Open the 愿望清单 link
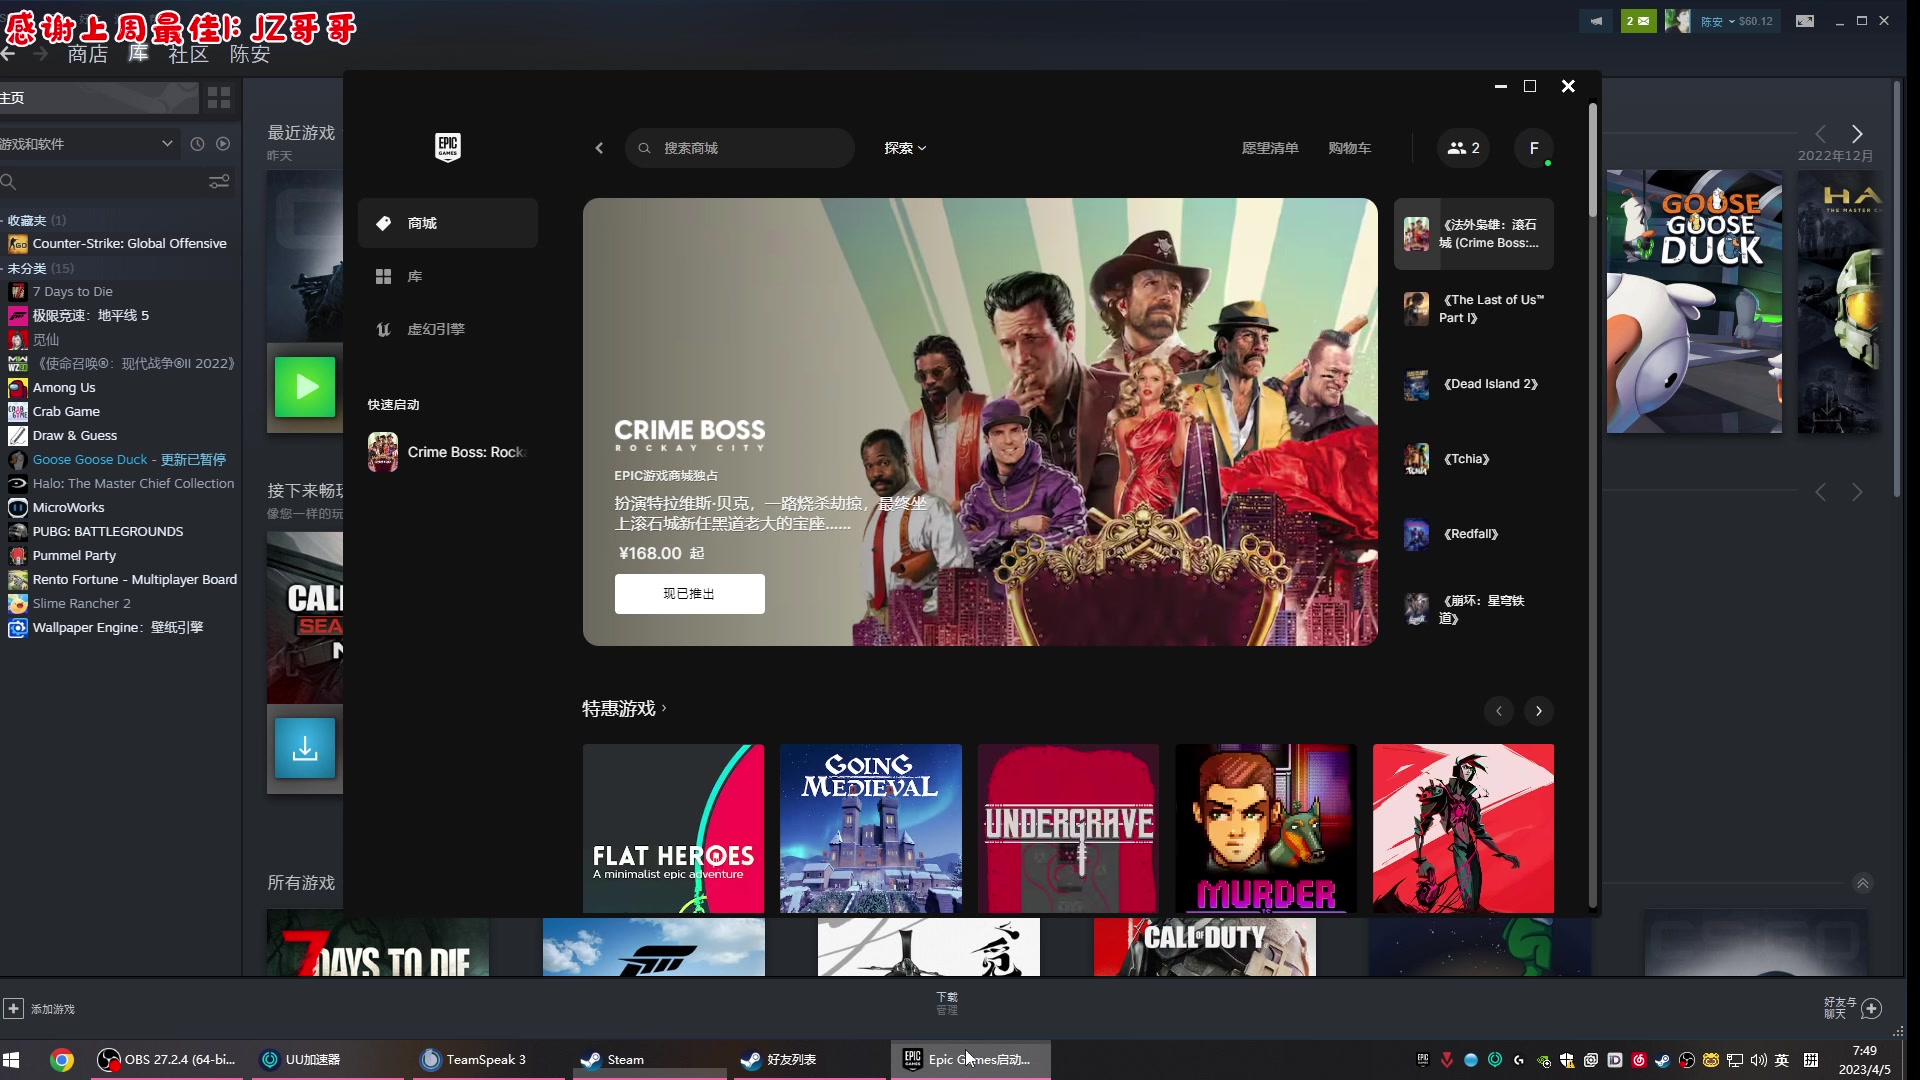The image size is (1920, 1080). point(1269,148)
